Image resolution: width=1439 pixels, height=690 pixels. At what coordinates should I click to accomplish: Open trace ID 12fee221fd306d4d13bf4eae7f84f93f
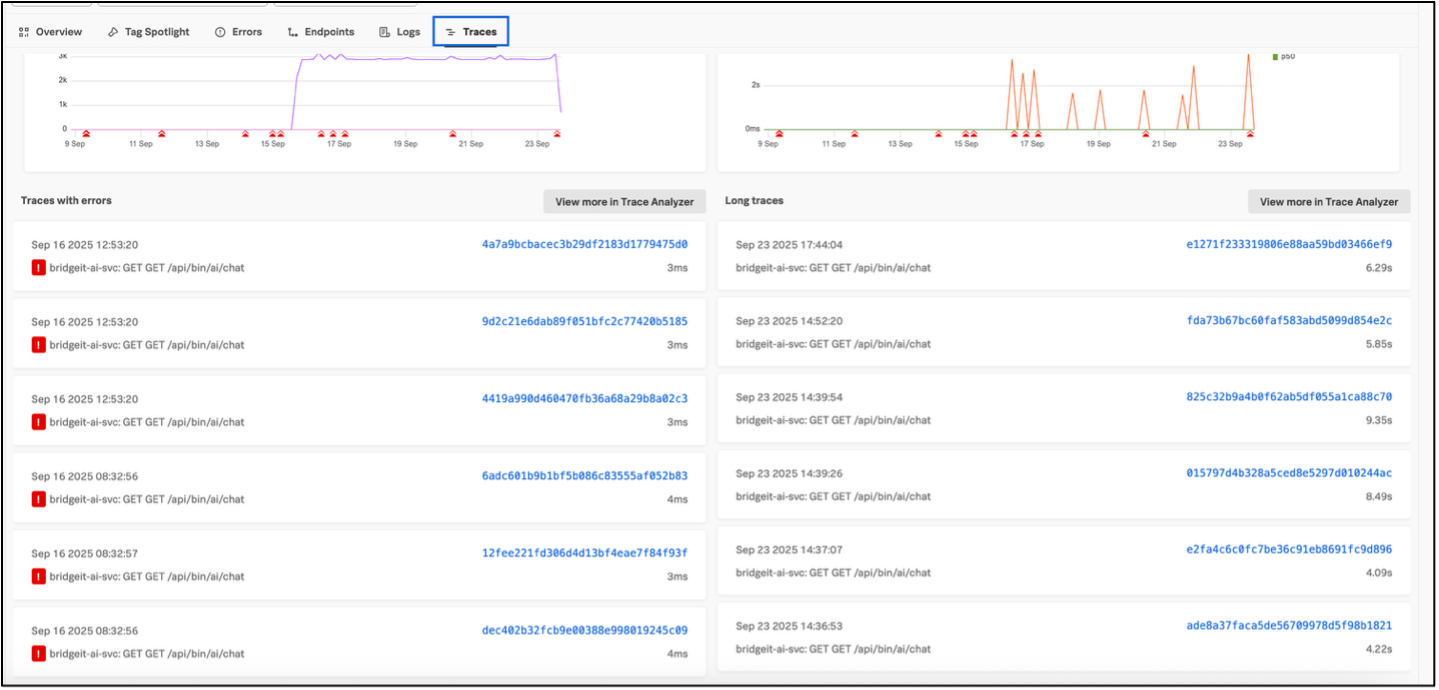[x=584, y=553]
